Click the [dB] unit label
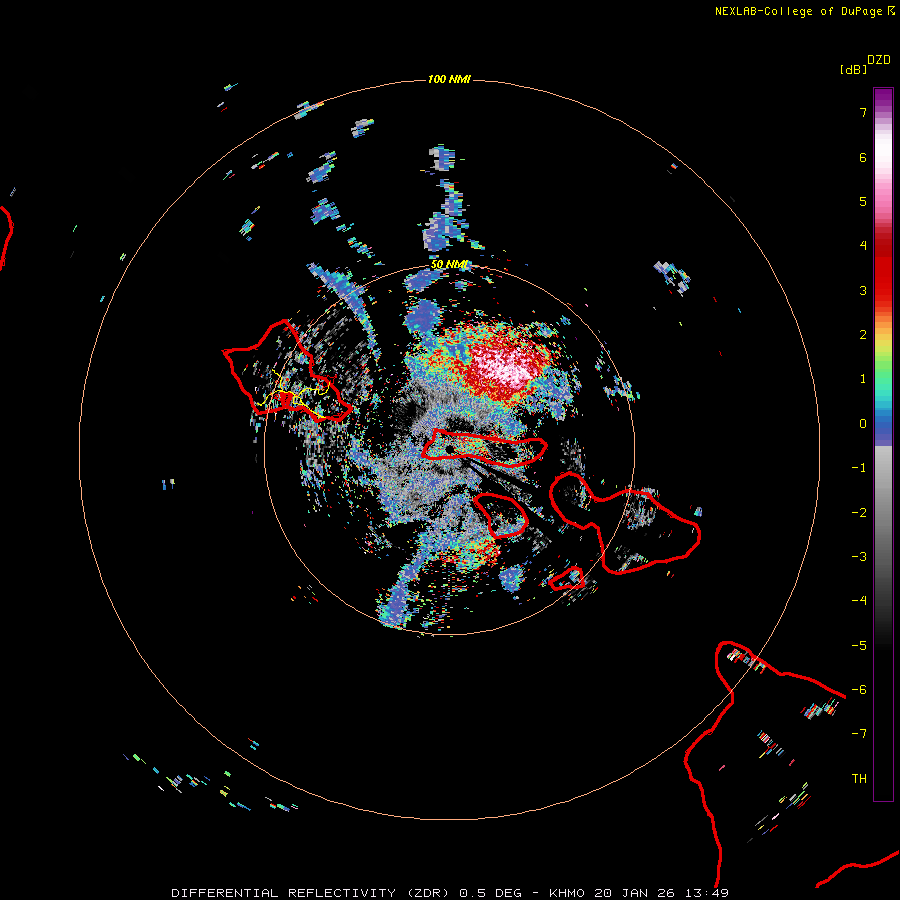 (x=853, y=69)
